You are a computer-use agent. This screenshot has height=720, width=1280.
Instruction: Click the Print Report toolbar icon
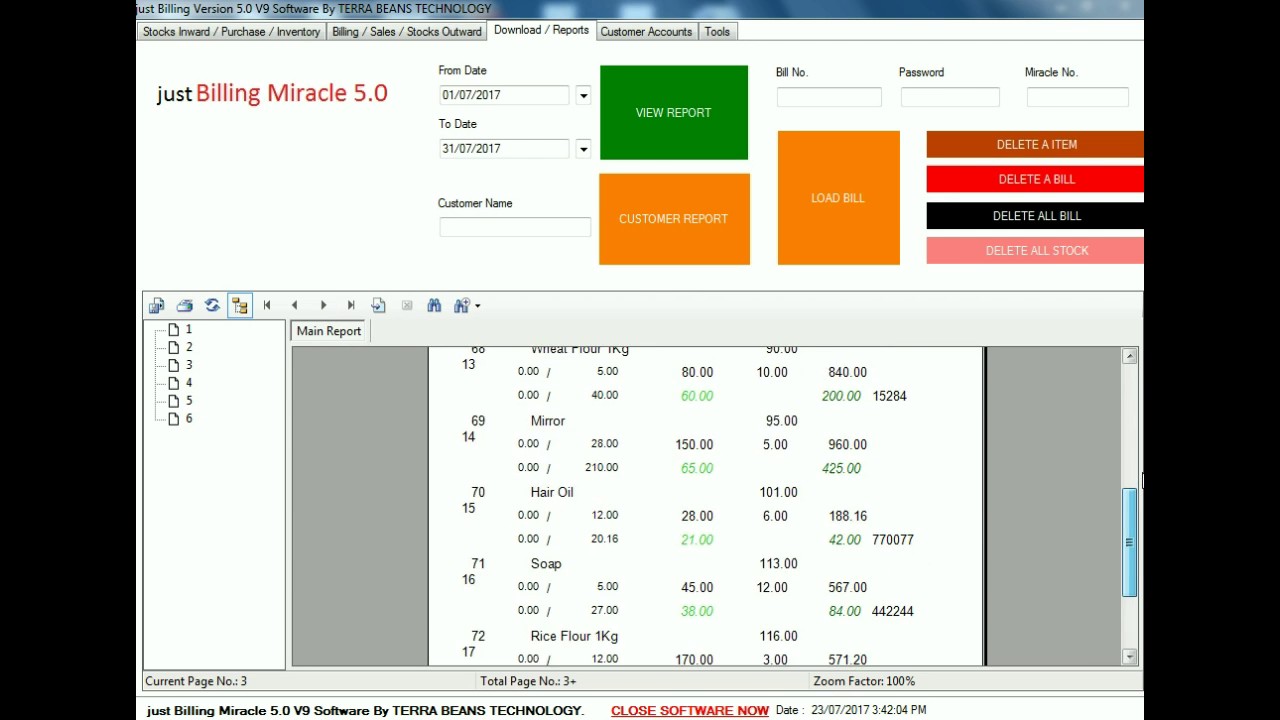click(184, 306)
